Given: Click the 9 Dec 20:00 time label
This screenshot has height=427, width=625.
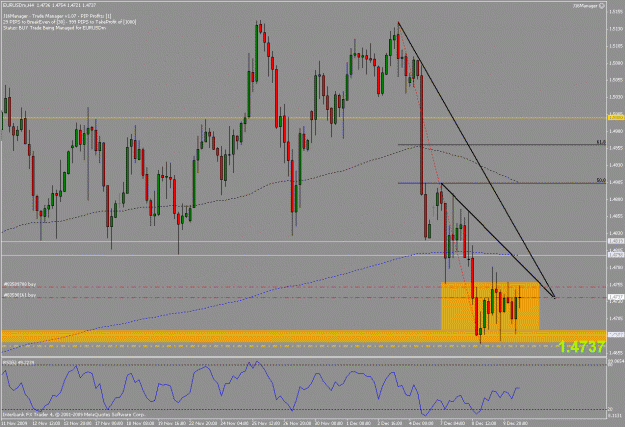Looking at the screenshot, I should [x=516, y=423].
